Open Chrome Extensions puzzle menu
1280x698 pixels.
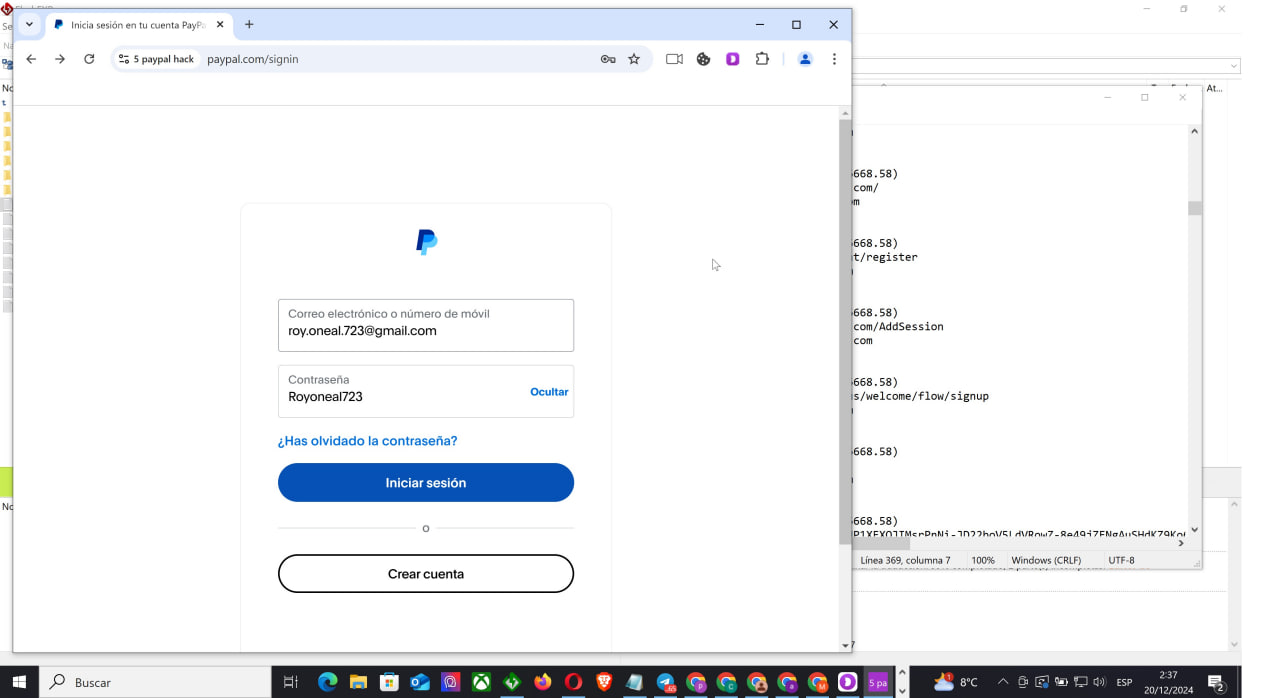(762, 59)
